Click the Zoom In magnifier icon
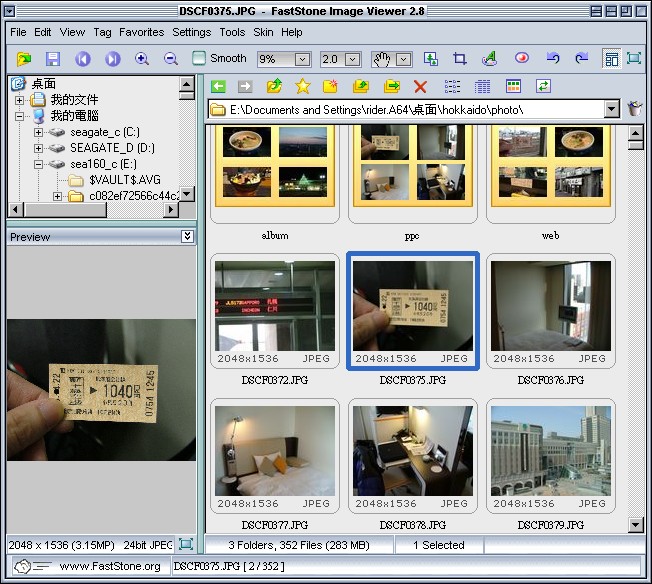The width and height of the screenshot is (652, 584). [x=142, y=59]
